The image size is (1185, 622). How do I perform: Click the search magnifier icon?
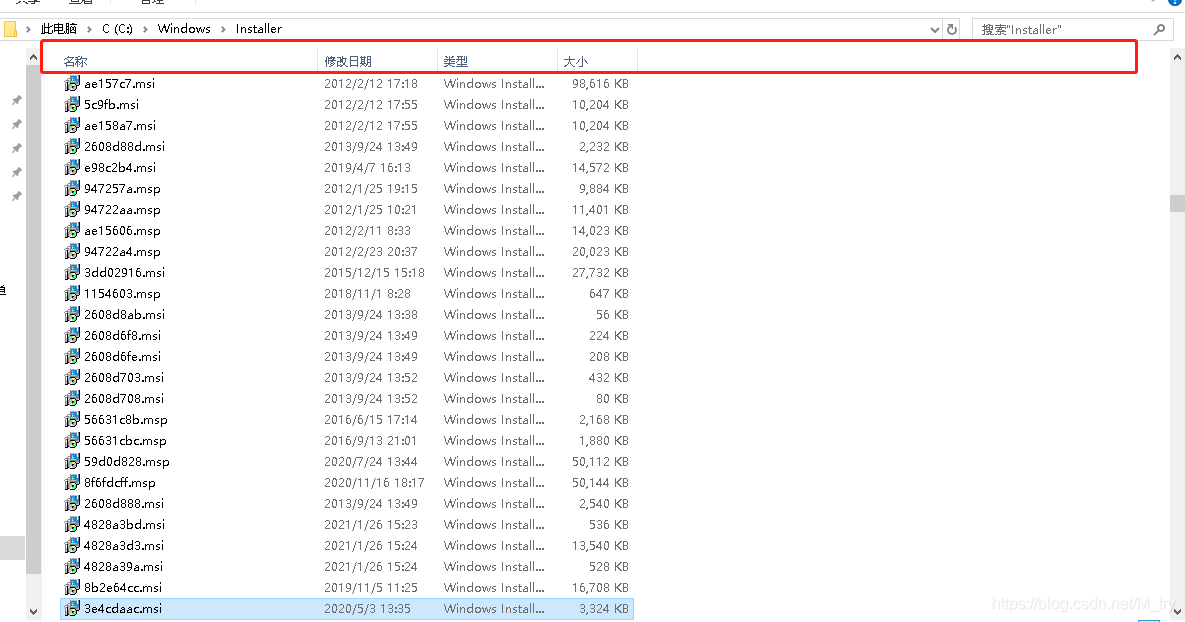pyautogui.click(x=1159, y=29)
